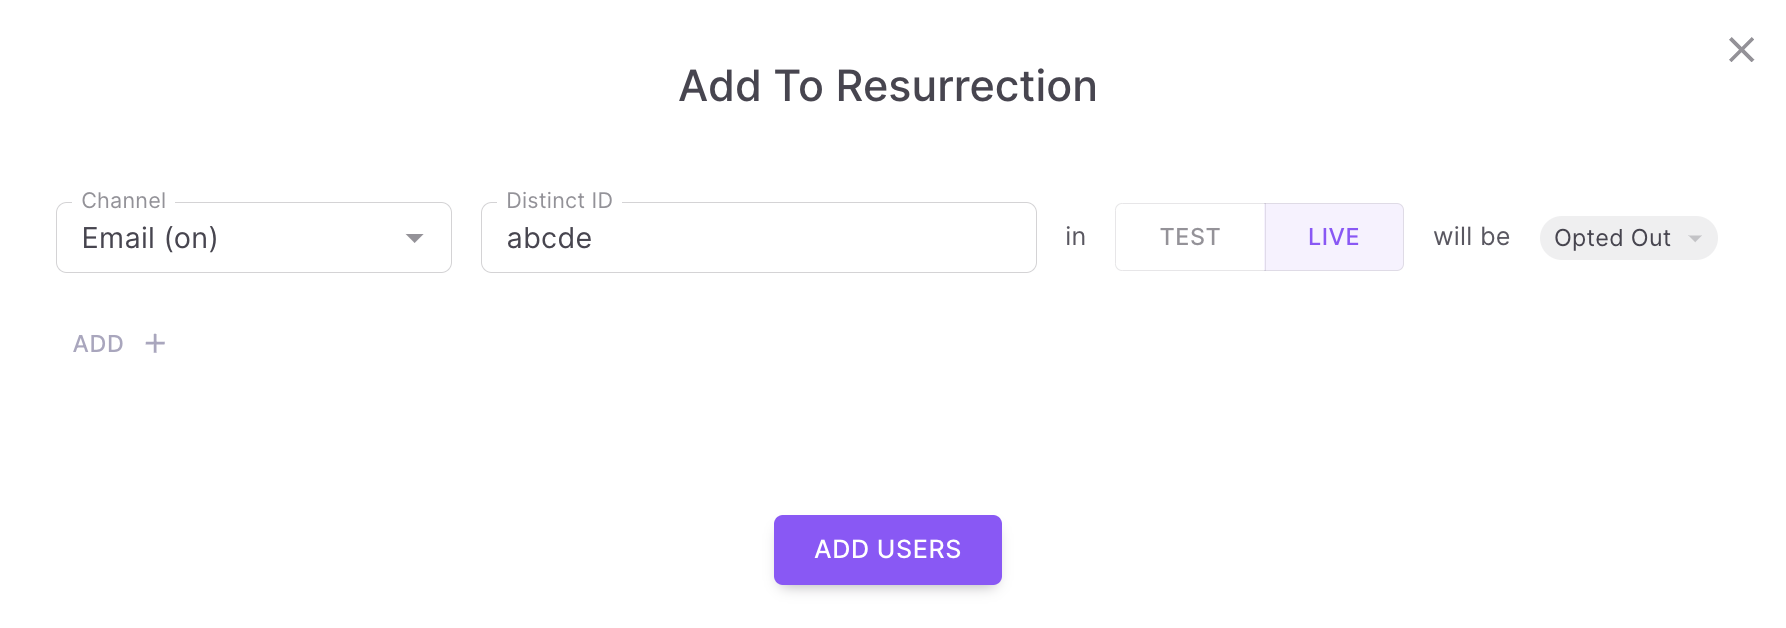The width and height of the screenshot is (1786, 628).
Task: Click the Add To Resurrection title
Action: tap(888, 86)
